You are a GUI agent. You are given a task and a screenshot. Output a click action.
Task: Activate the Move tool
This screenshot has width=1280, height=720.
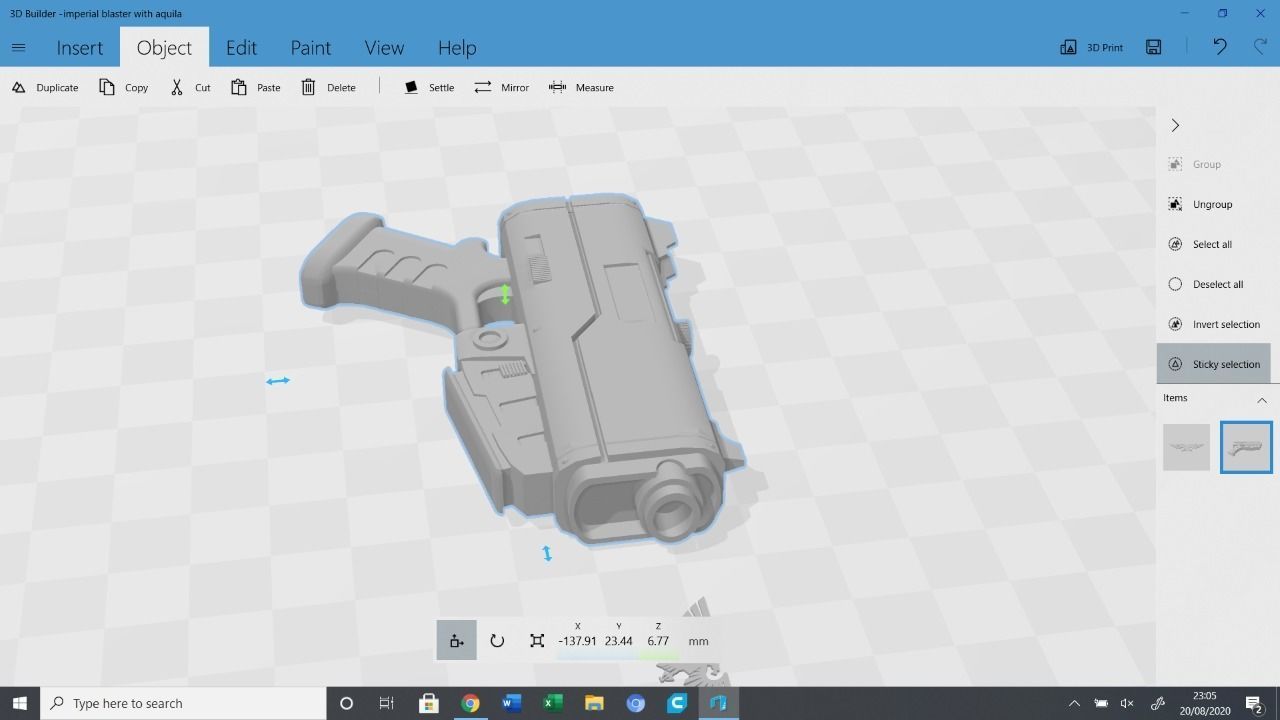456,640
